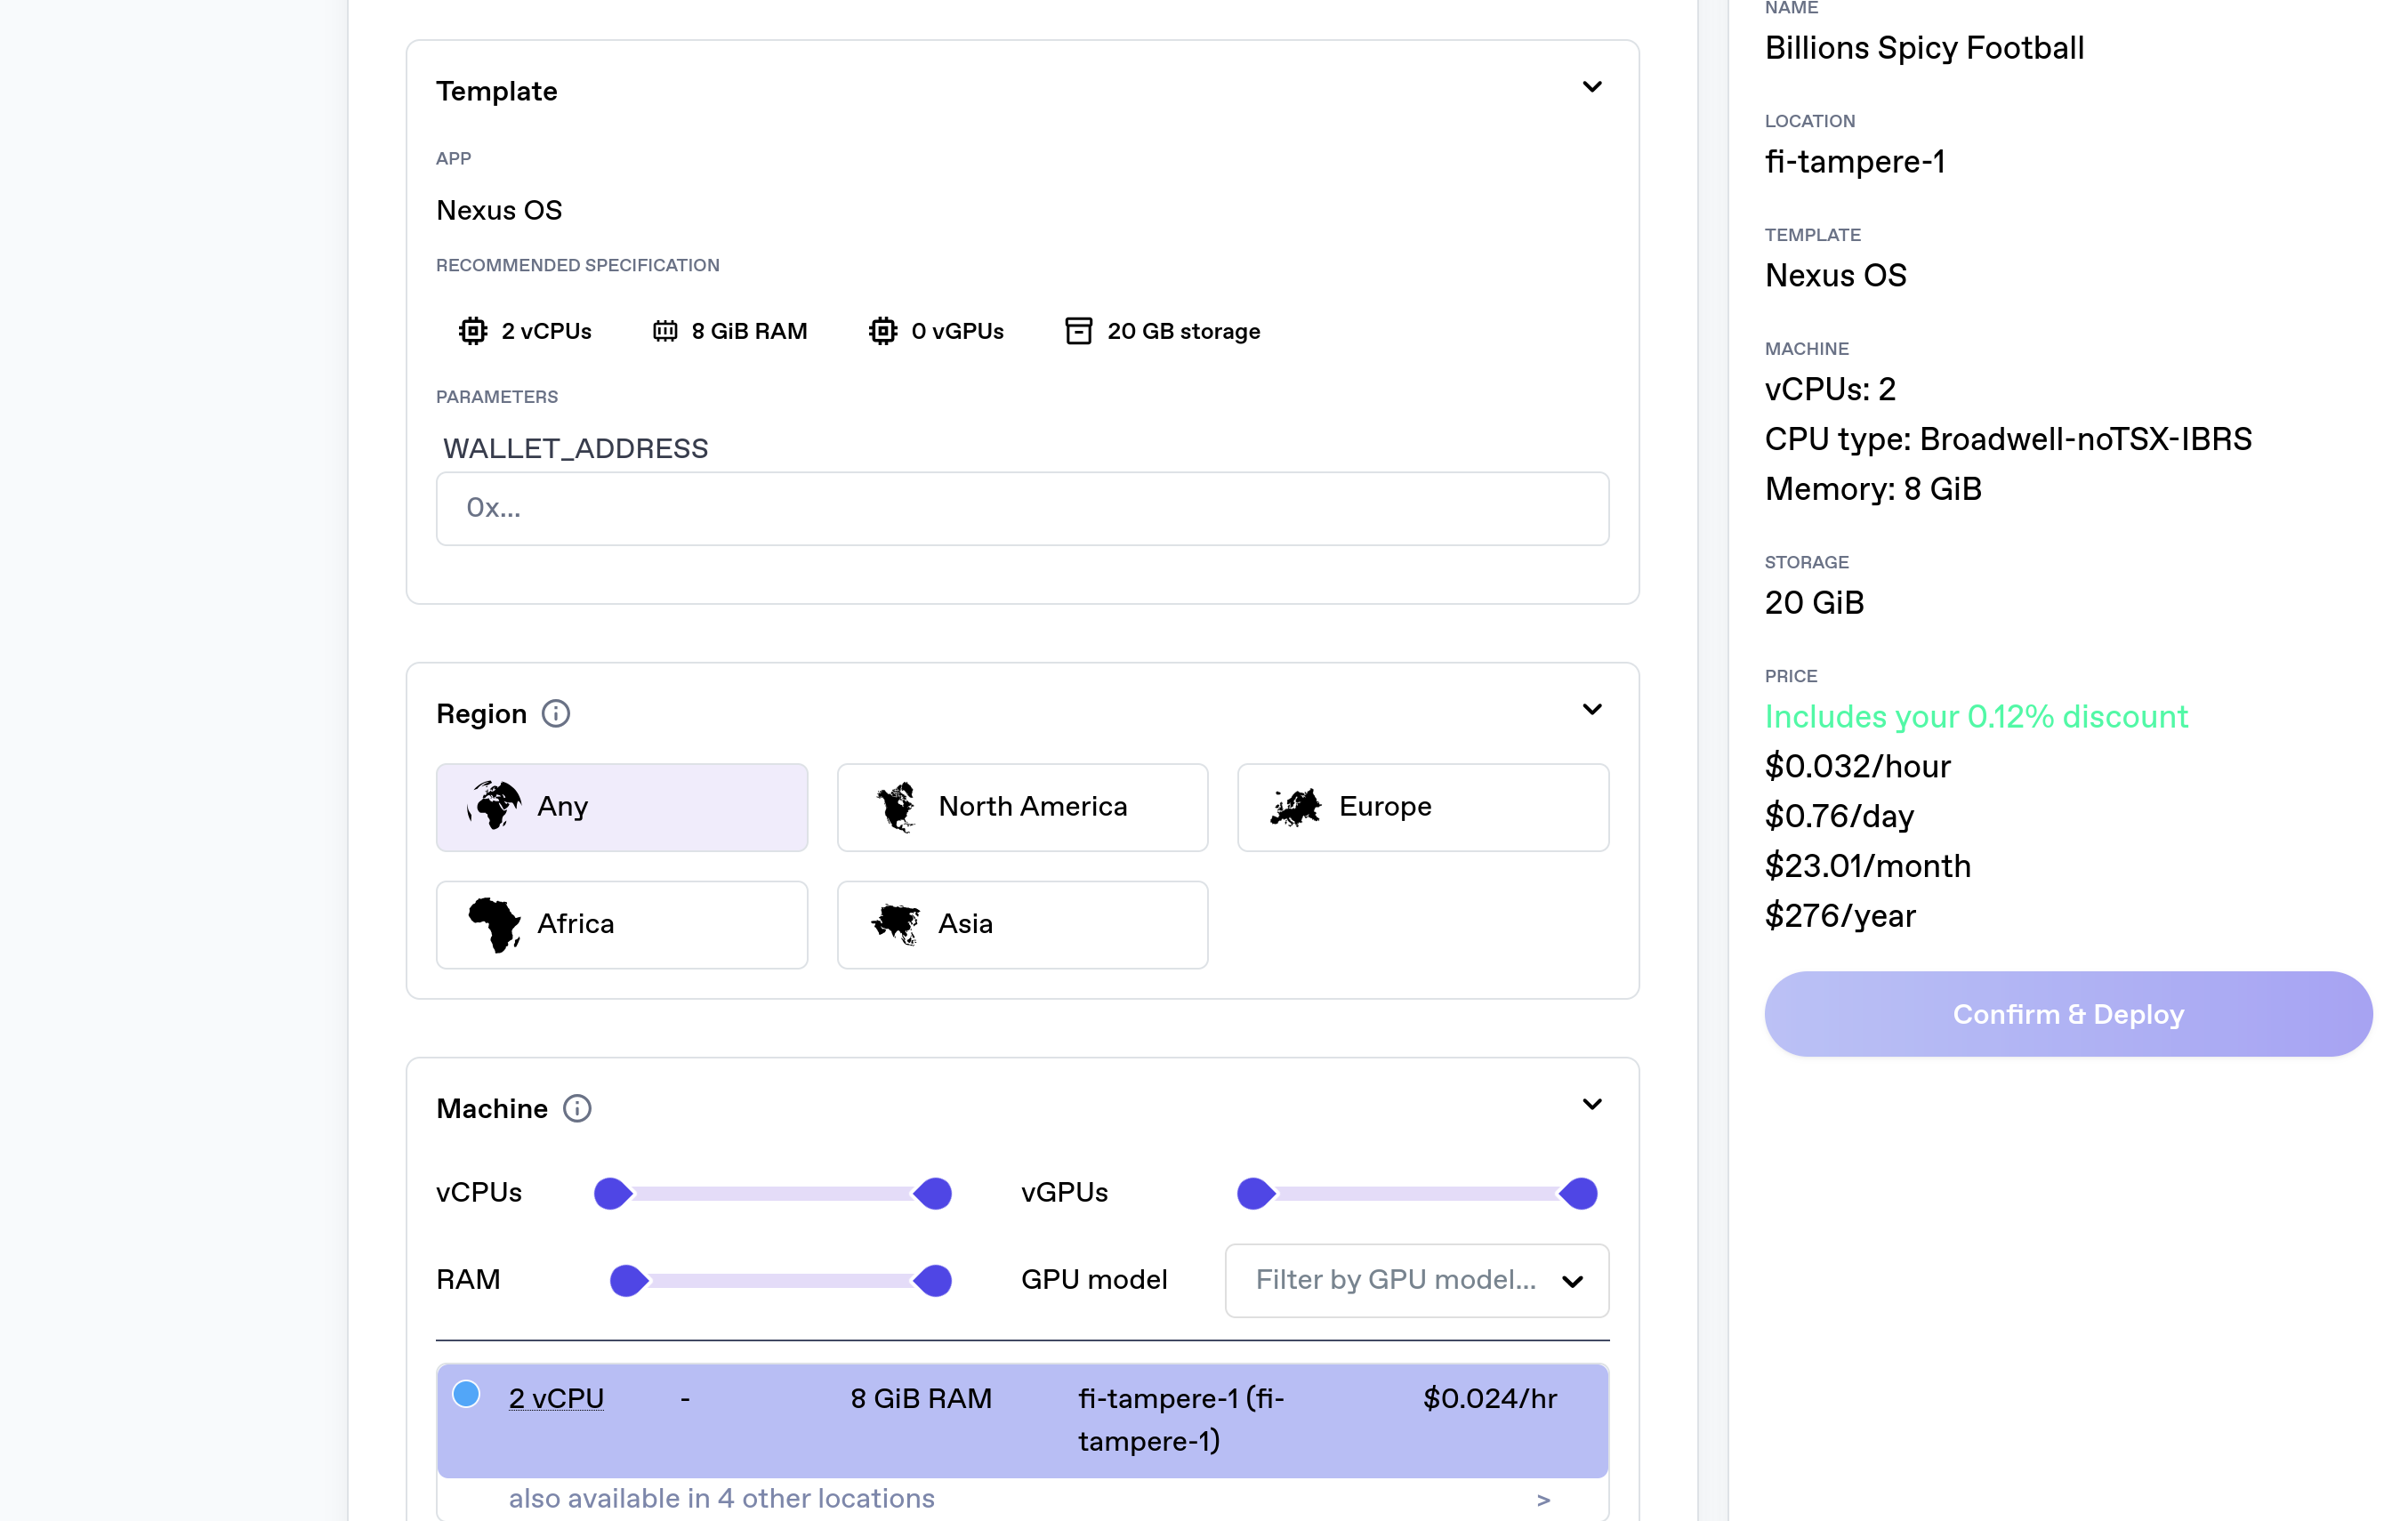Select North America region
This screenshot has width=2408, height=1521.
coord(1022,807)
